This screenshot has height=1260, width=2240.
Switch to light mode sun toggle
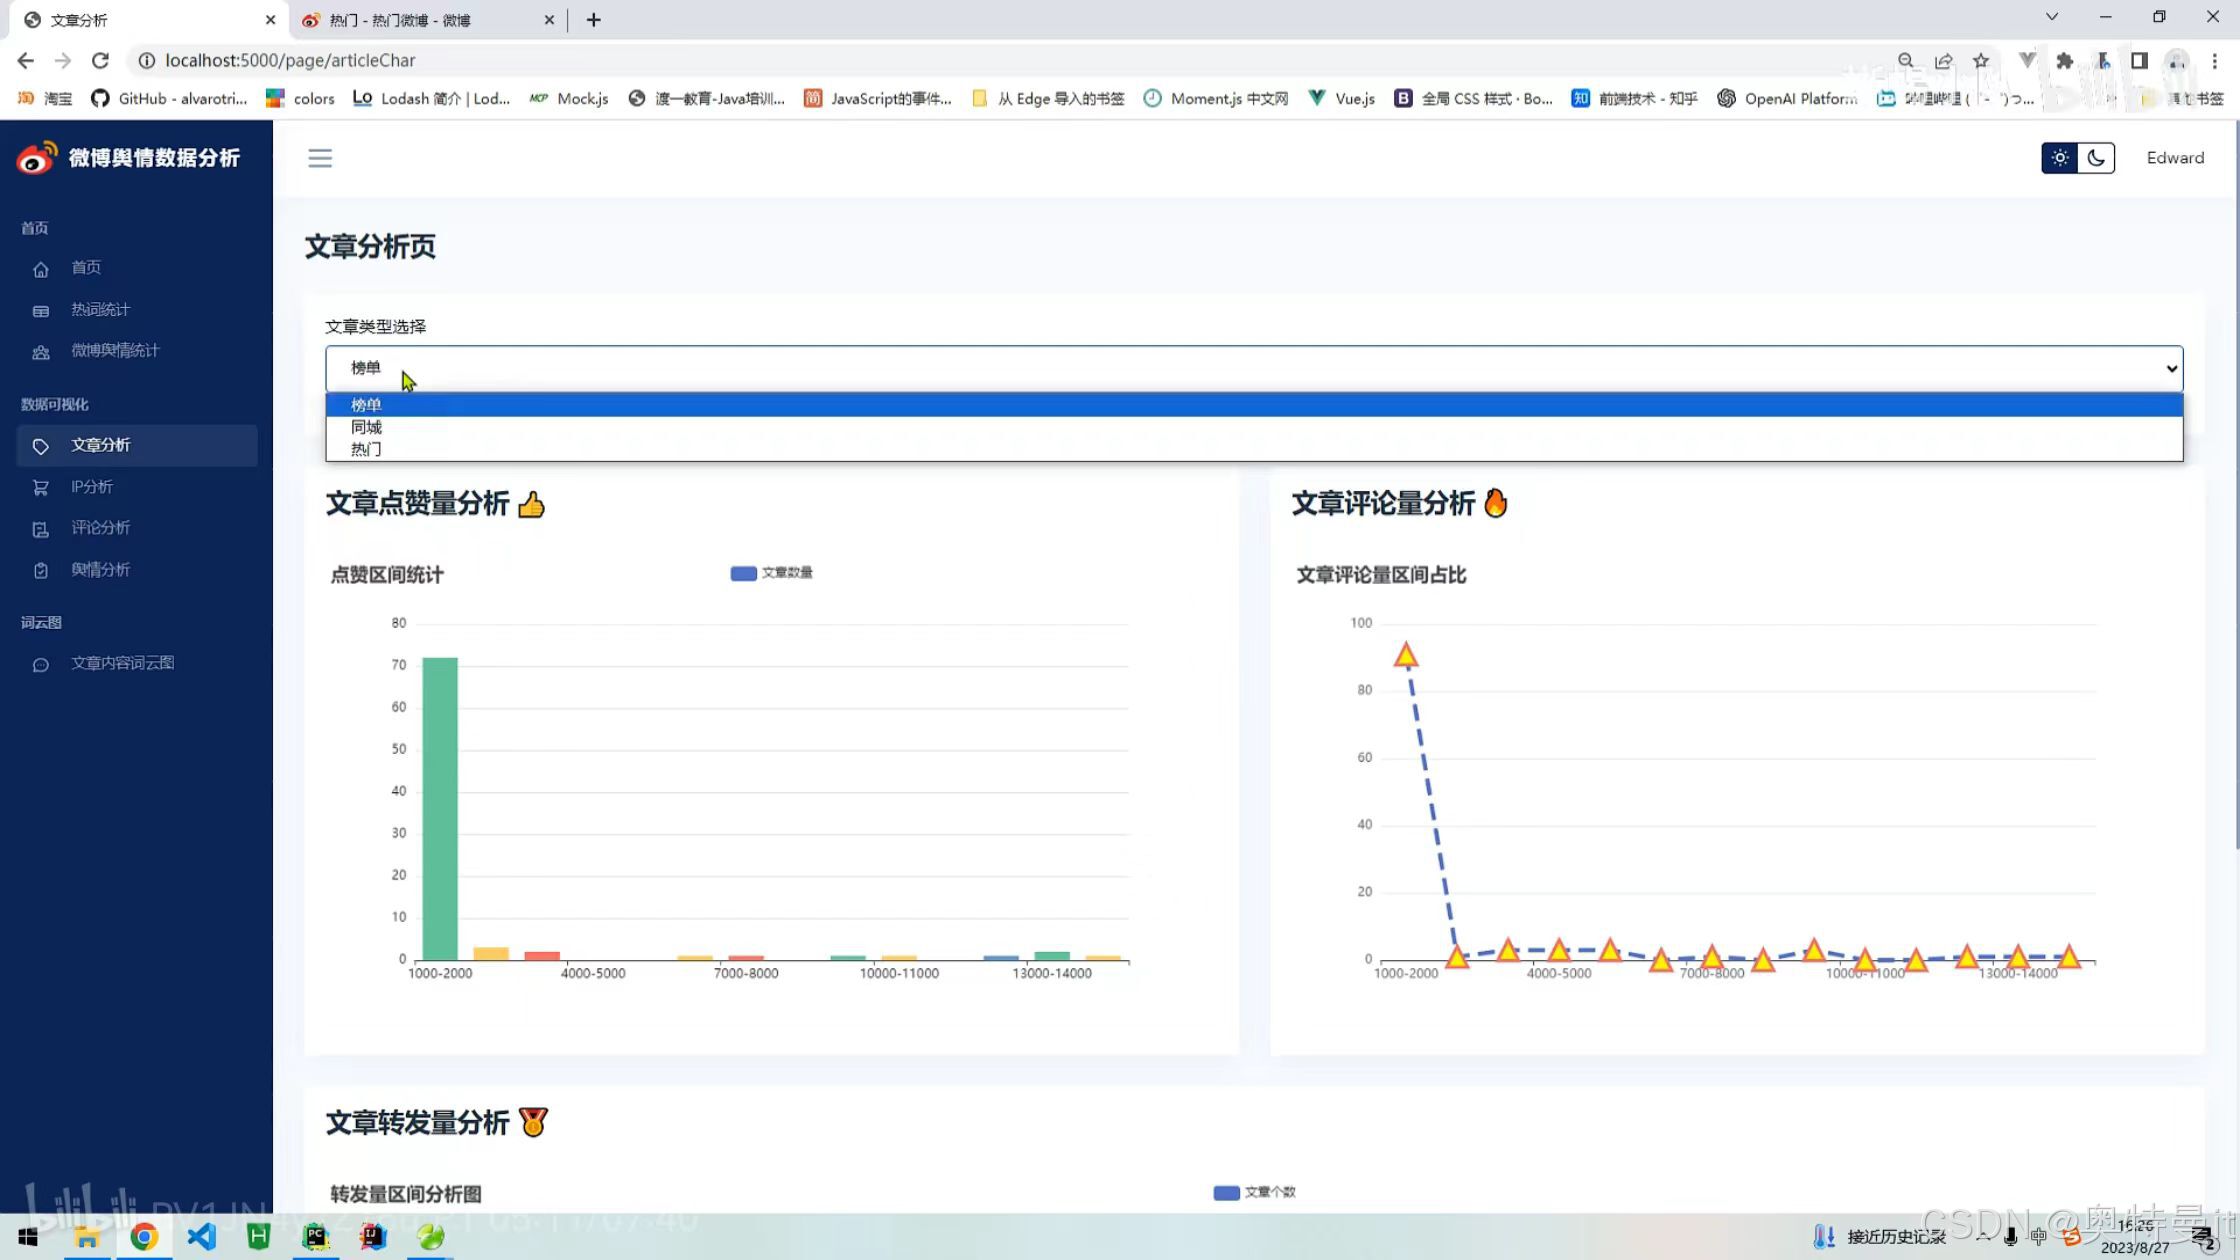(2059, 158)
